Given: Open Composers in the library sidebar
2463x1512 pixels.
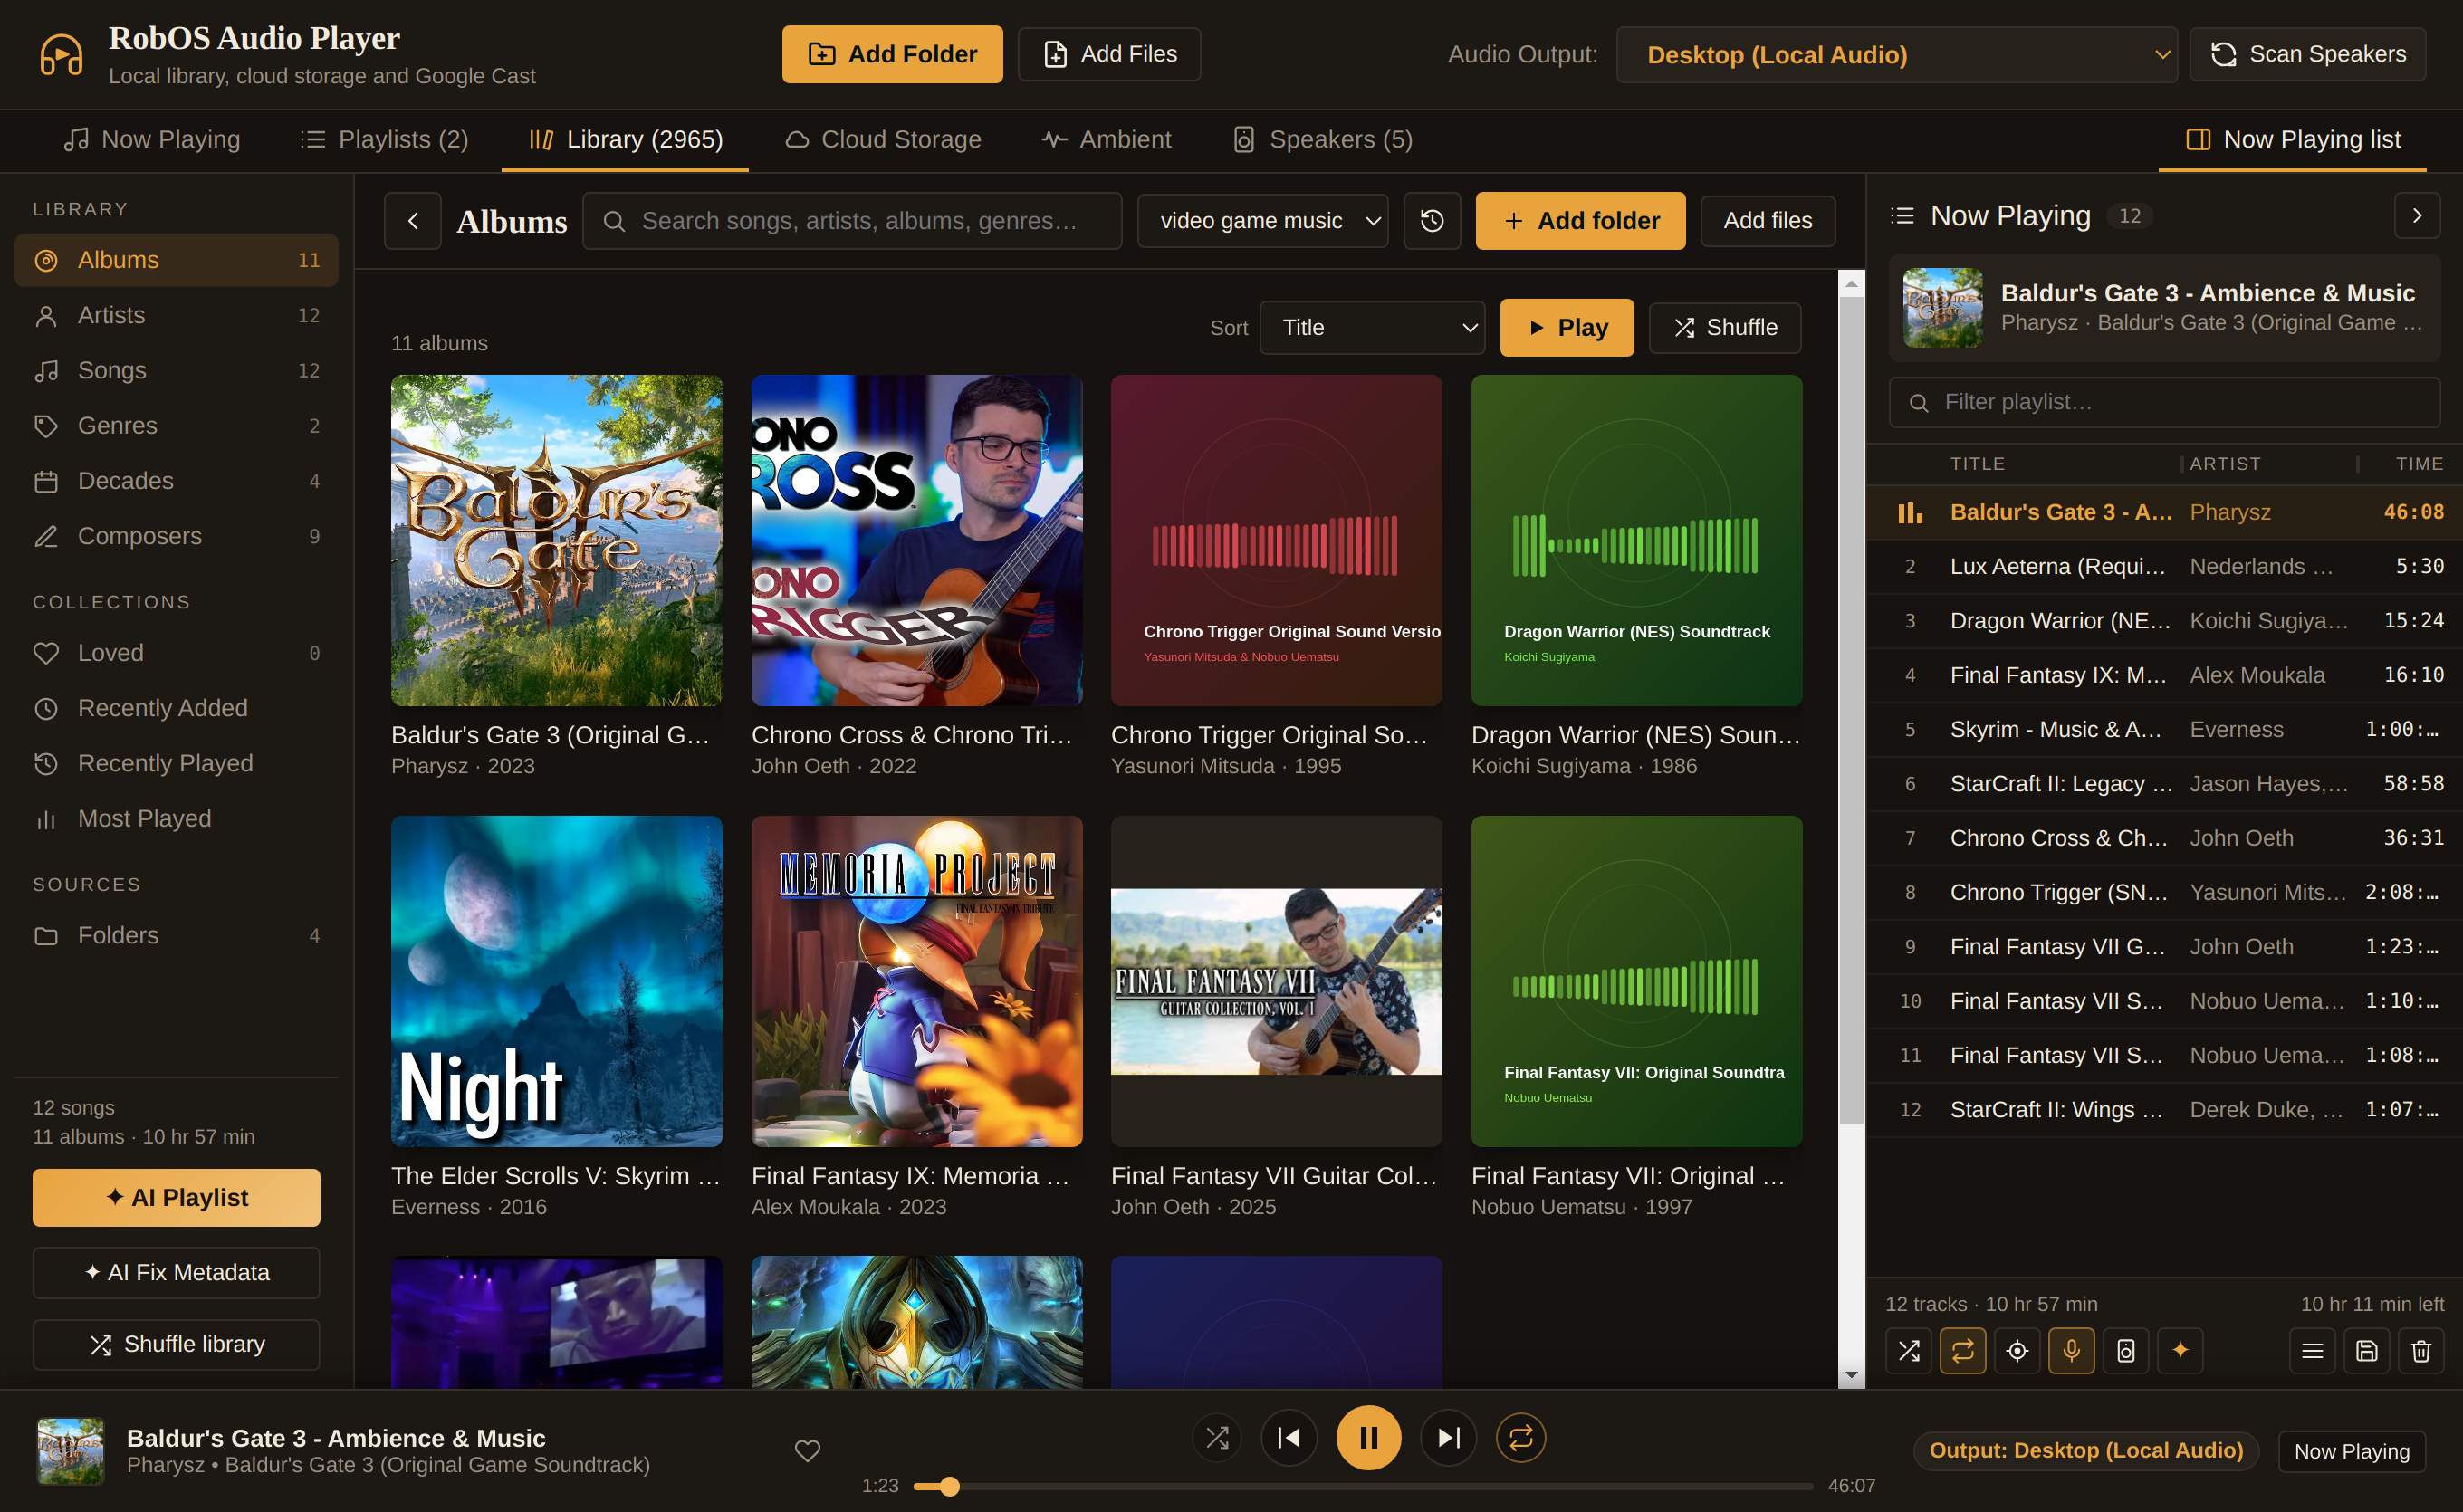Looking at the screenshot, I should (176, 536).
